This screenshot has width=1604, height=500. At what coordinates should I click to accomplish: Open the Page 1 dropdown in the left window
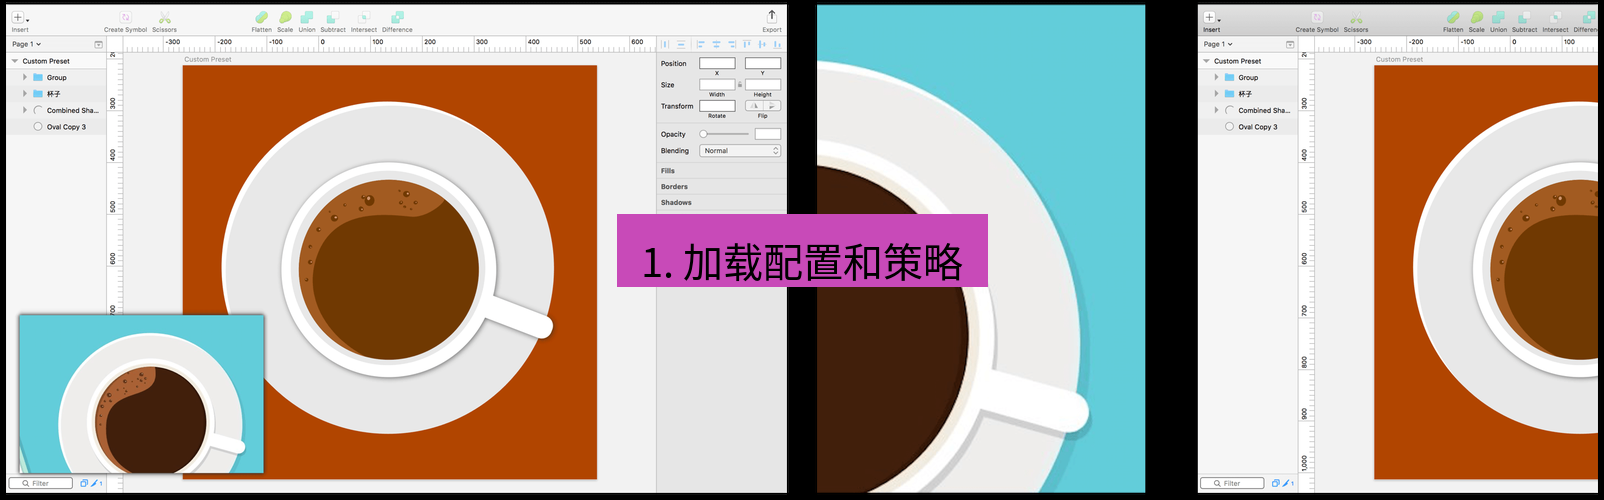27,44
